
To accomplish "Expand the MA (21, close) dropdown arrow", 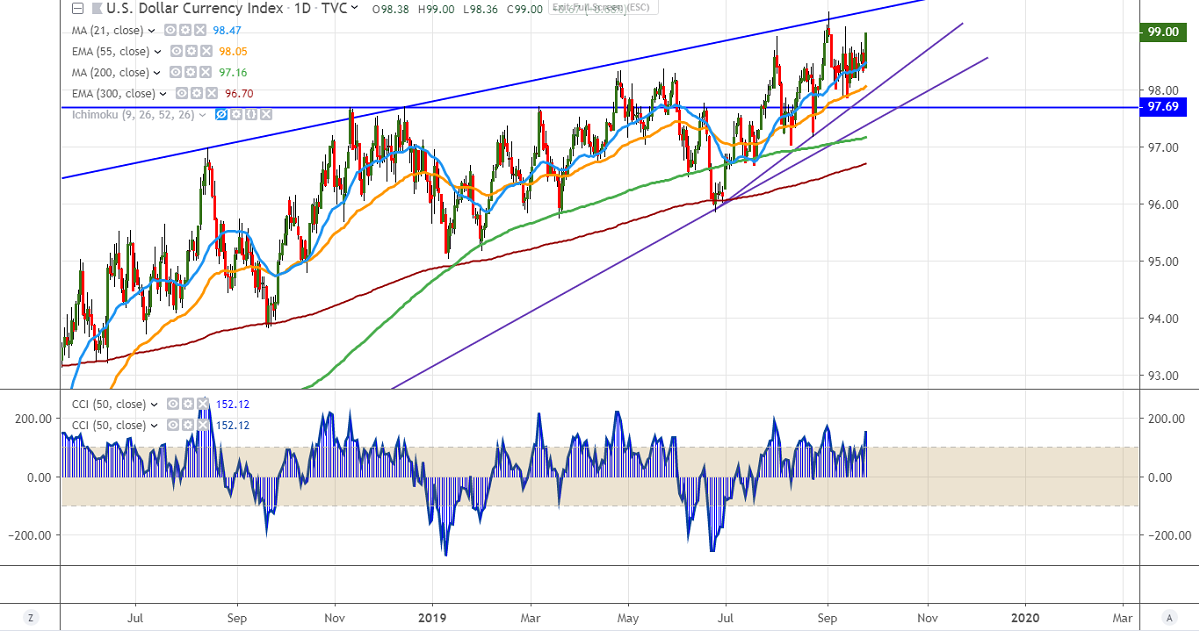I will [x=151, y=31].
